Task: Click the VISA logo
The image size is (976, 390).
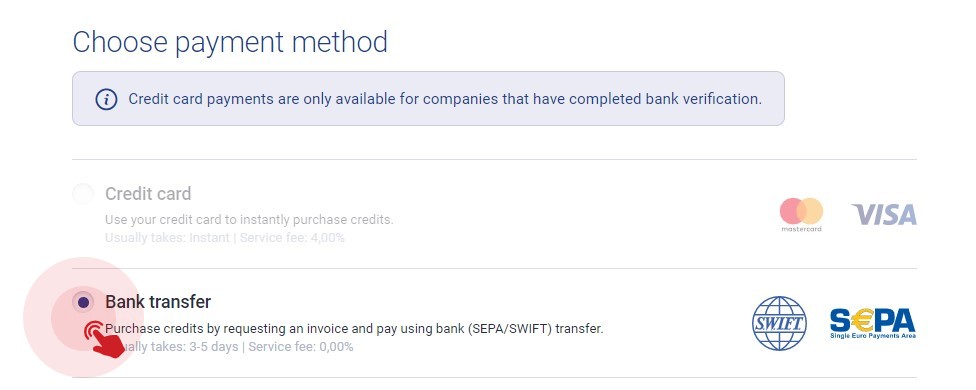Action: (884, 215)
